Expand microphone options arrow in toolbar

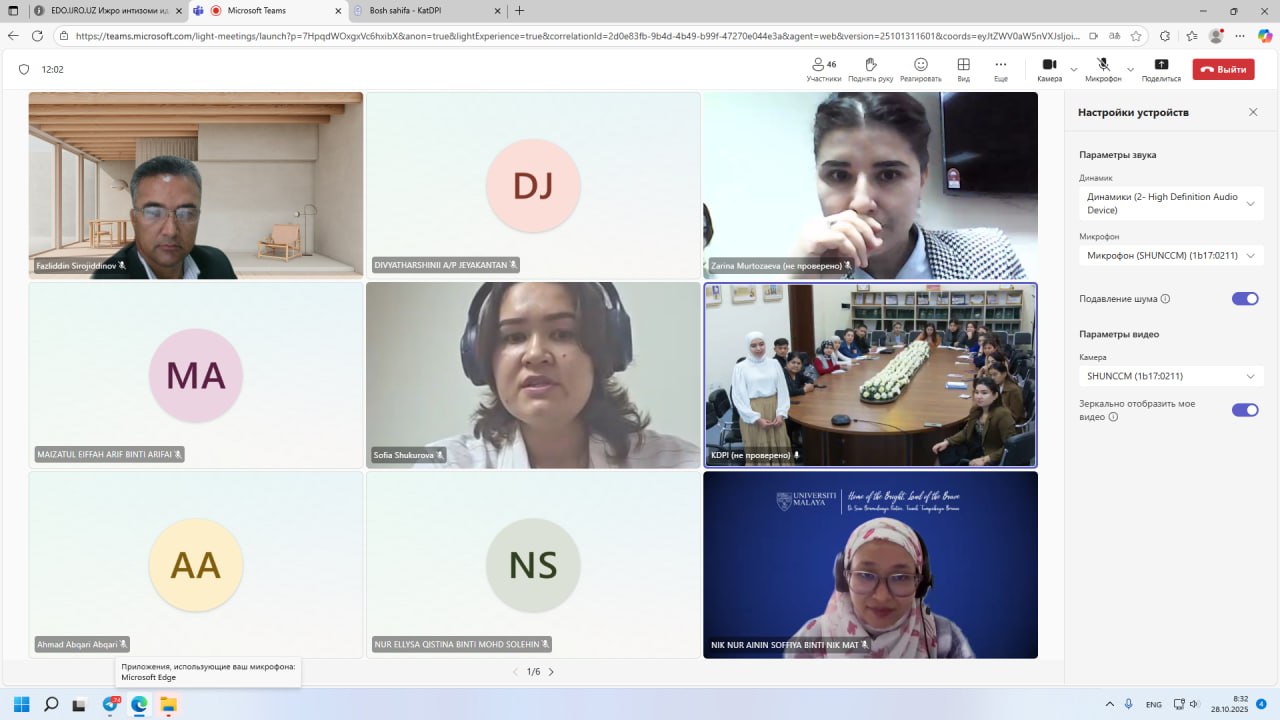click(x=1131, y=70)
